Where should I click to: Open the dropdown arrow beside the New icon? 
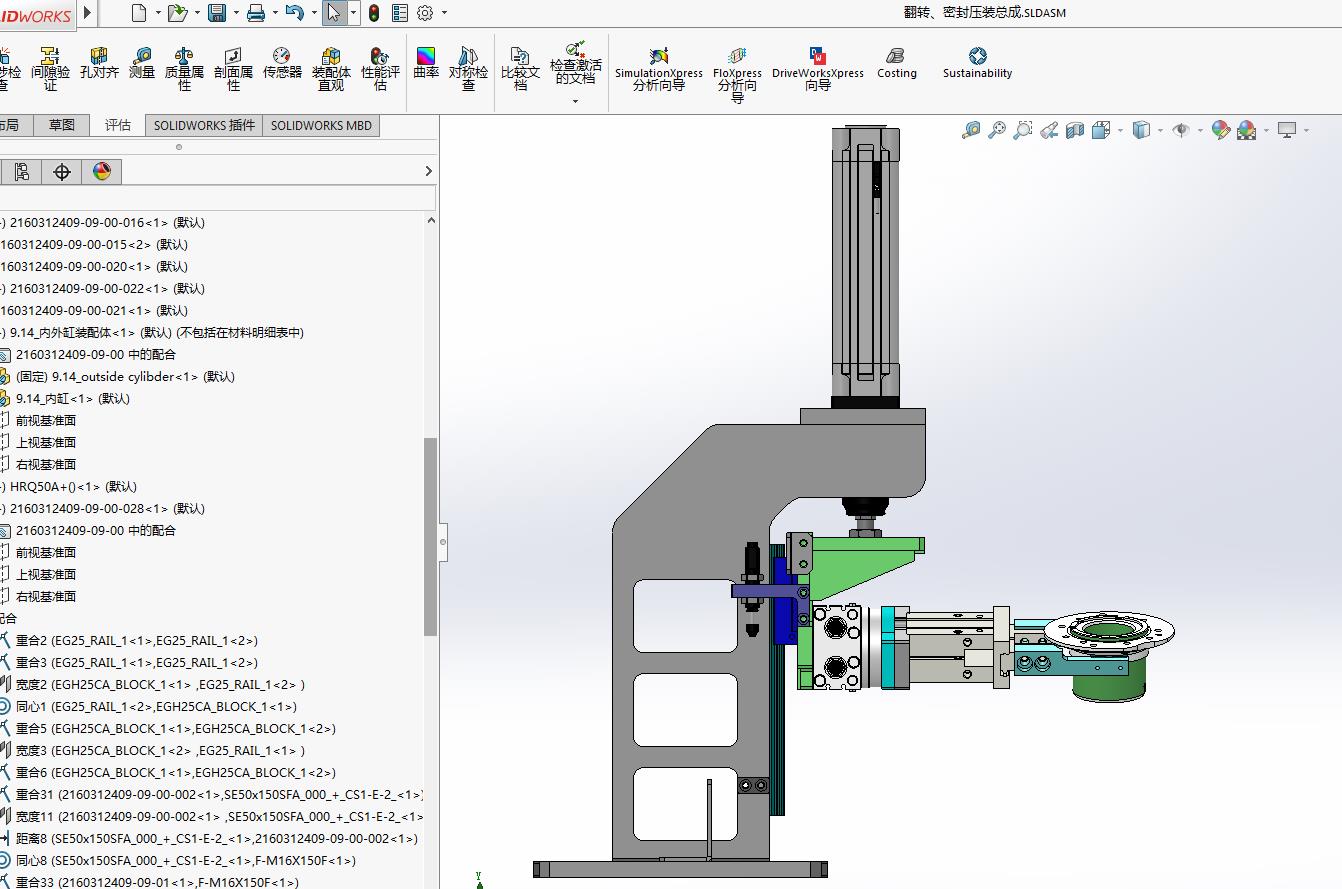click(x=158, y=13)
